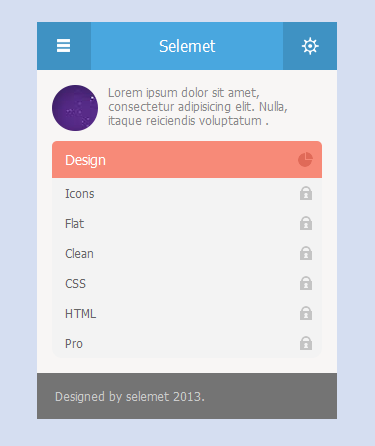This screenshot has height=446, width=375.
Task: Select the HTML list entry
Action: pyautogui.click(x=187, y=313)
